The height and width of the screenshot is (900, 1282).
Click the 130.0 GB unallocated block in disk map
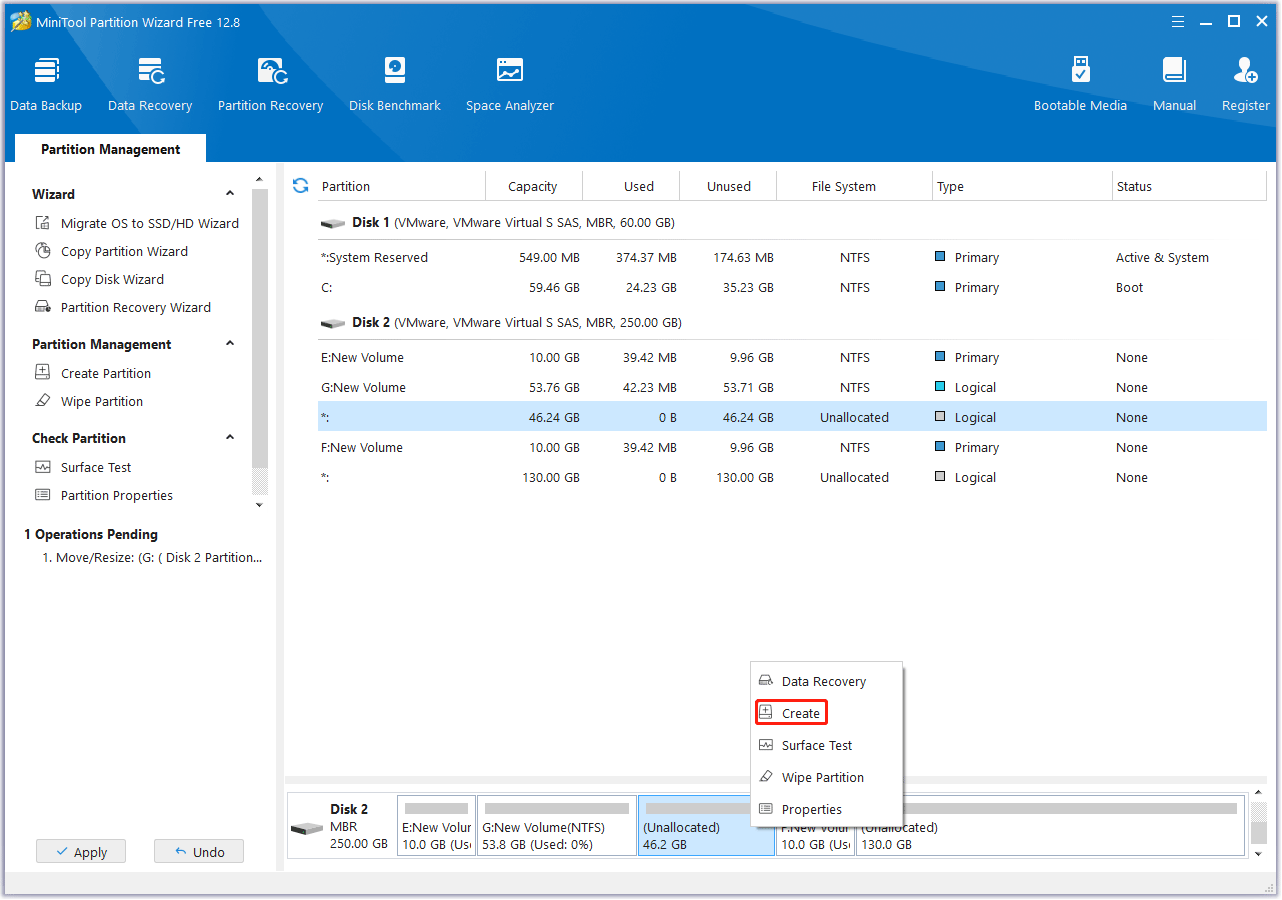tap(1050, 826)
